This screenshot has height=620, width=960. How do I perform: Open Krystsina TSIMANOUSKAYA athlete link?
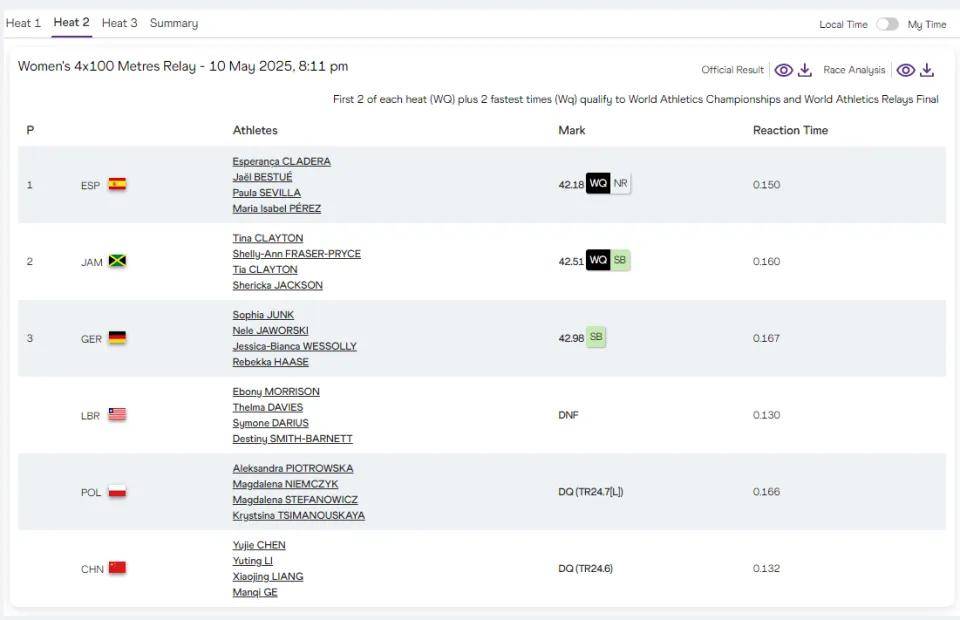[298, 516]
